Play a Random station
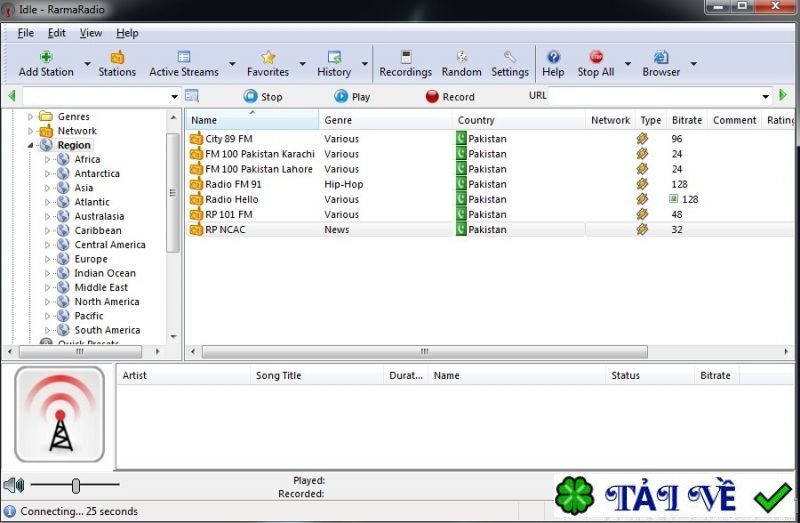 pyautogui.click(x=462, y=64)
